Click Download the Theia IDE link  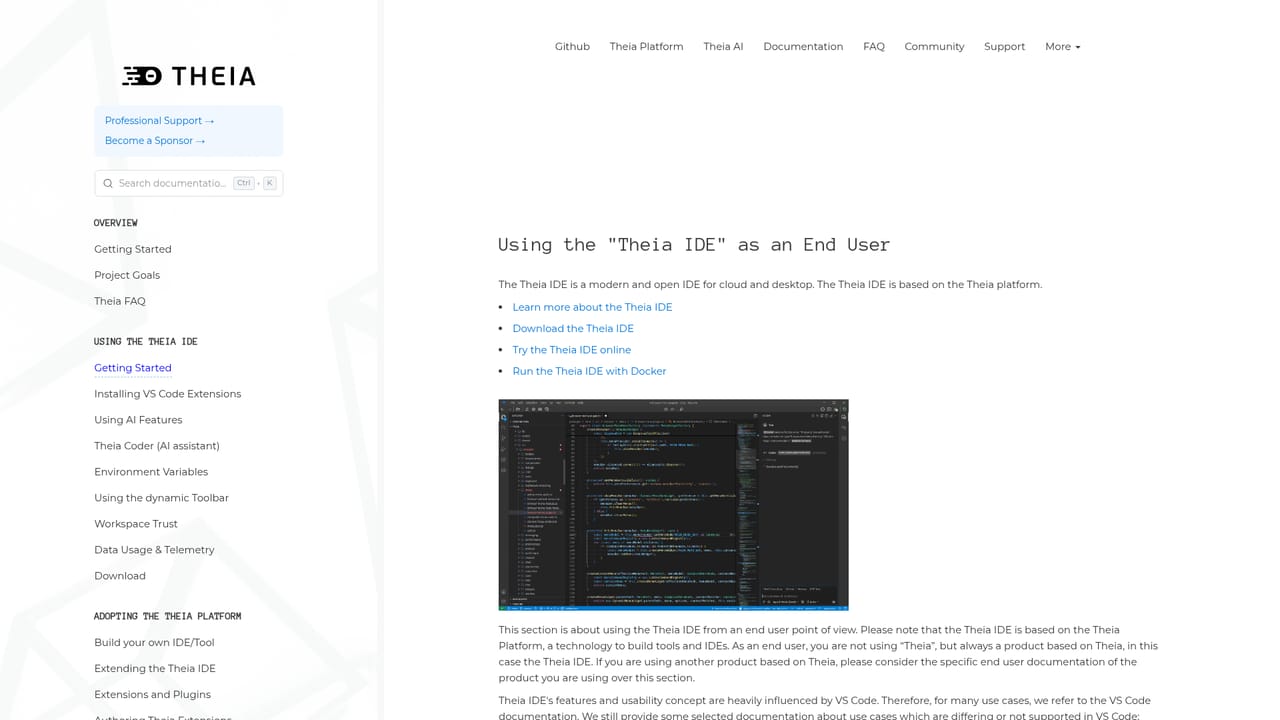click(x=573, y=328)
